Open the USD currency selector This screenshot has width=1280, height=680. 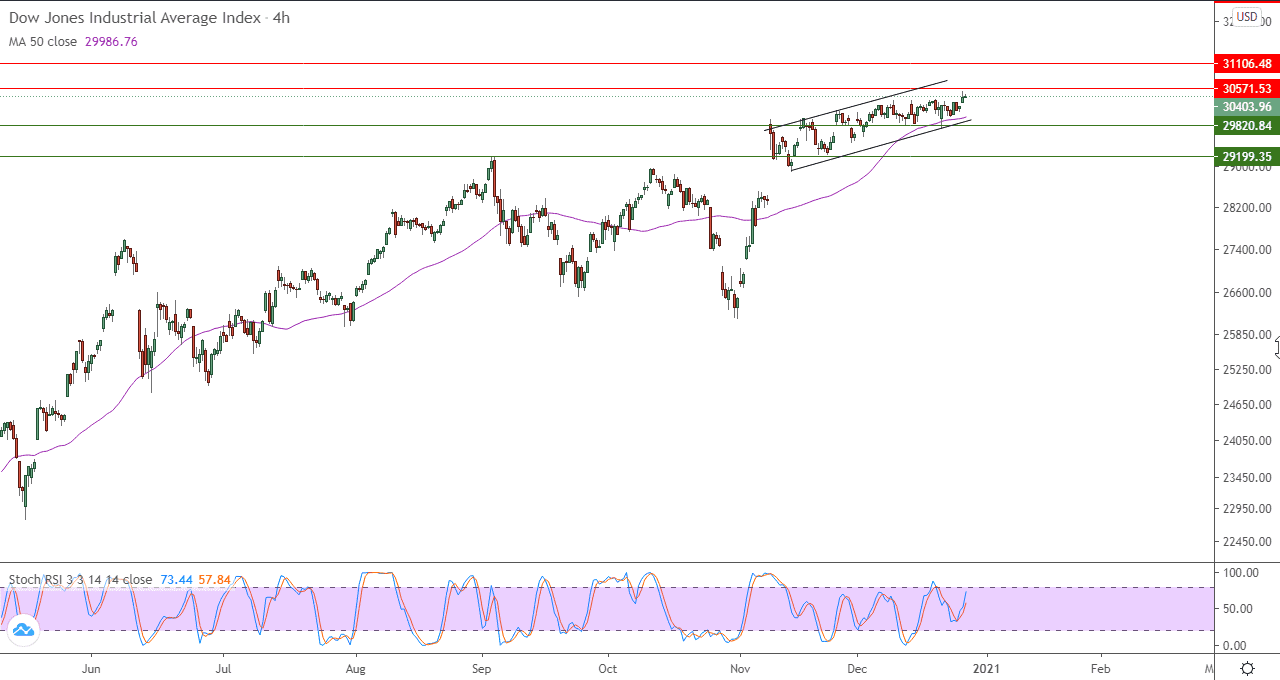coord(1246,16)
